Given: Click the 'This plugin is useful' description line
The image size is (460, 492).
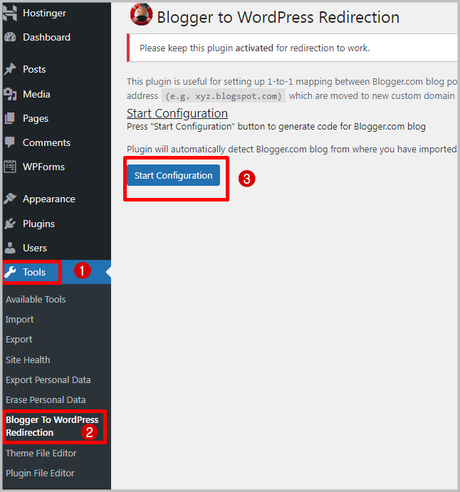Looking at the screenshot, I should tap(292, 81).
